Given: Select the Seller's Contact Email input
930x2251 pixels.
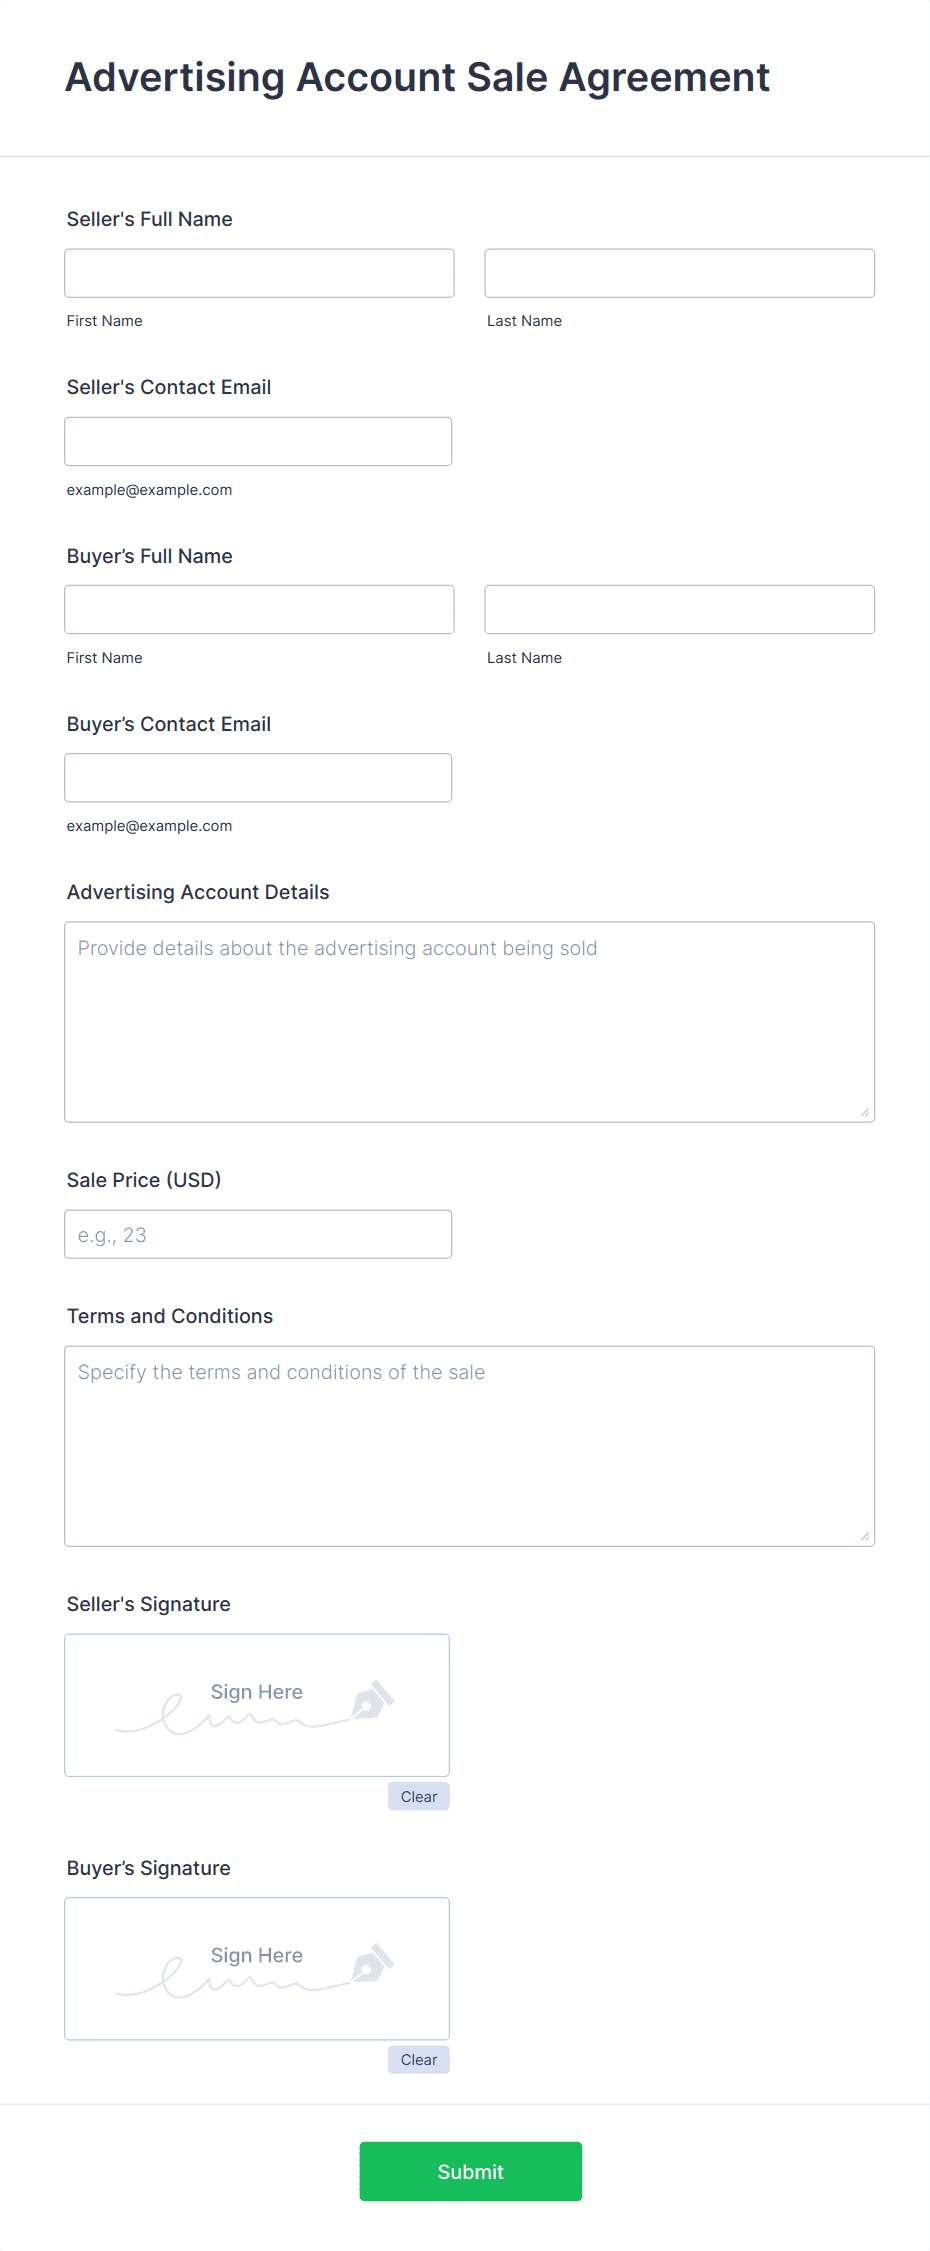Looking at the screenshot, I should [258, 441].
